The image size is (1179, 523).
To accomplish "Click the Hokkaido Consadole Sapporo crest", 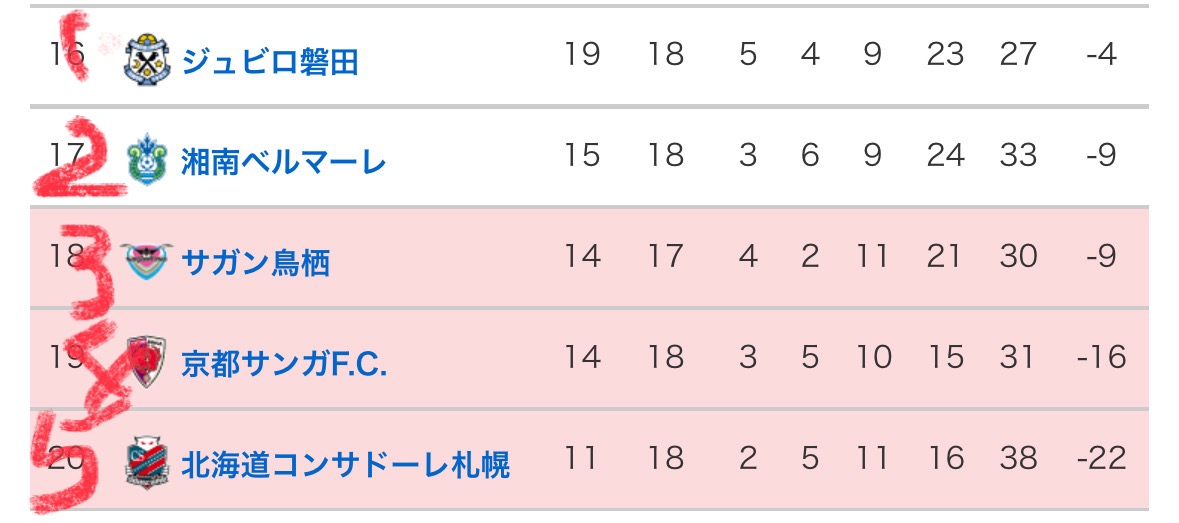I will 147,463.
